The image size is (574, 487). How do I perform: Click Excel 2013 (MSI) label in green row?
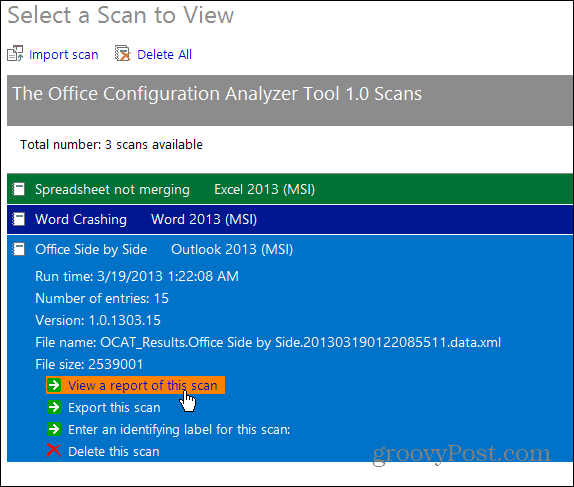[x=265, y=189]
